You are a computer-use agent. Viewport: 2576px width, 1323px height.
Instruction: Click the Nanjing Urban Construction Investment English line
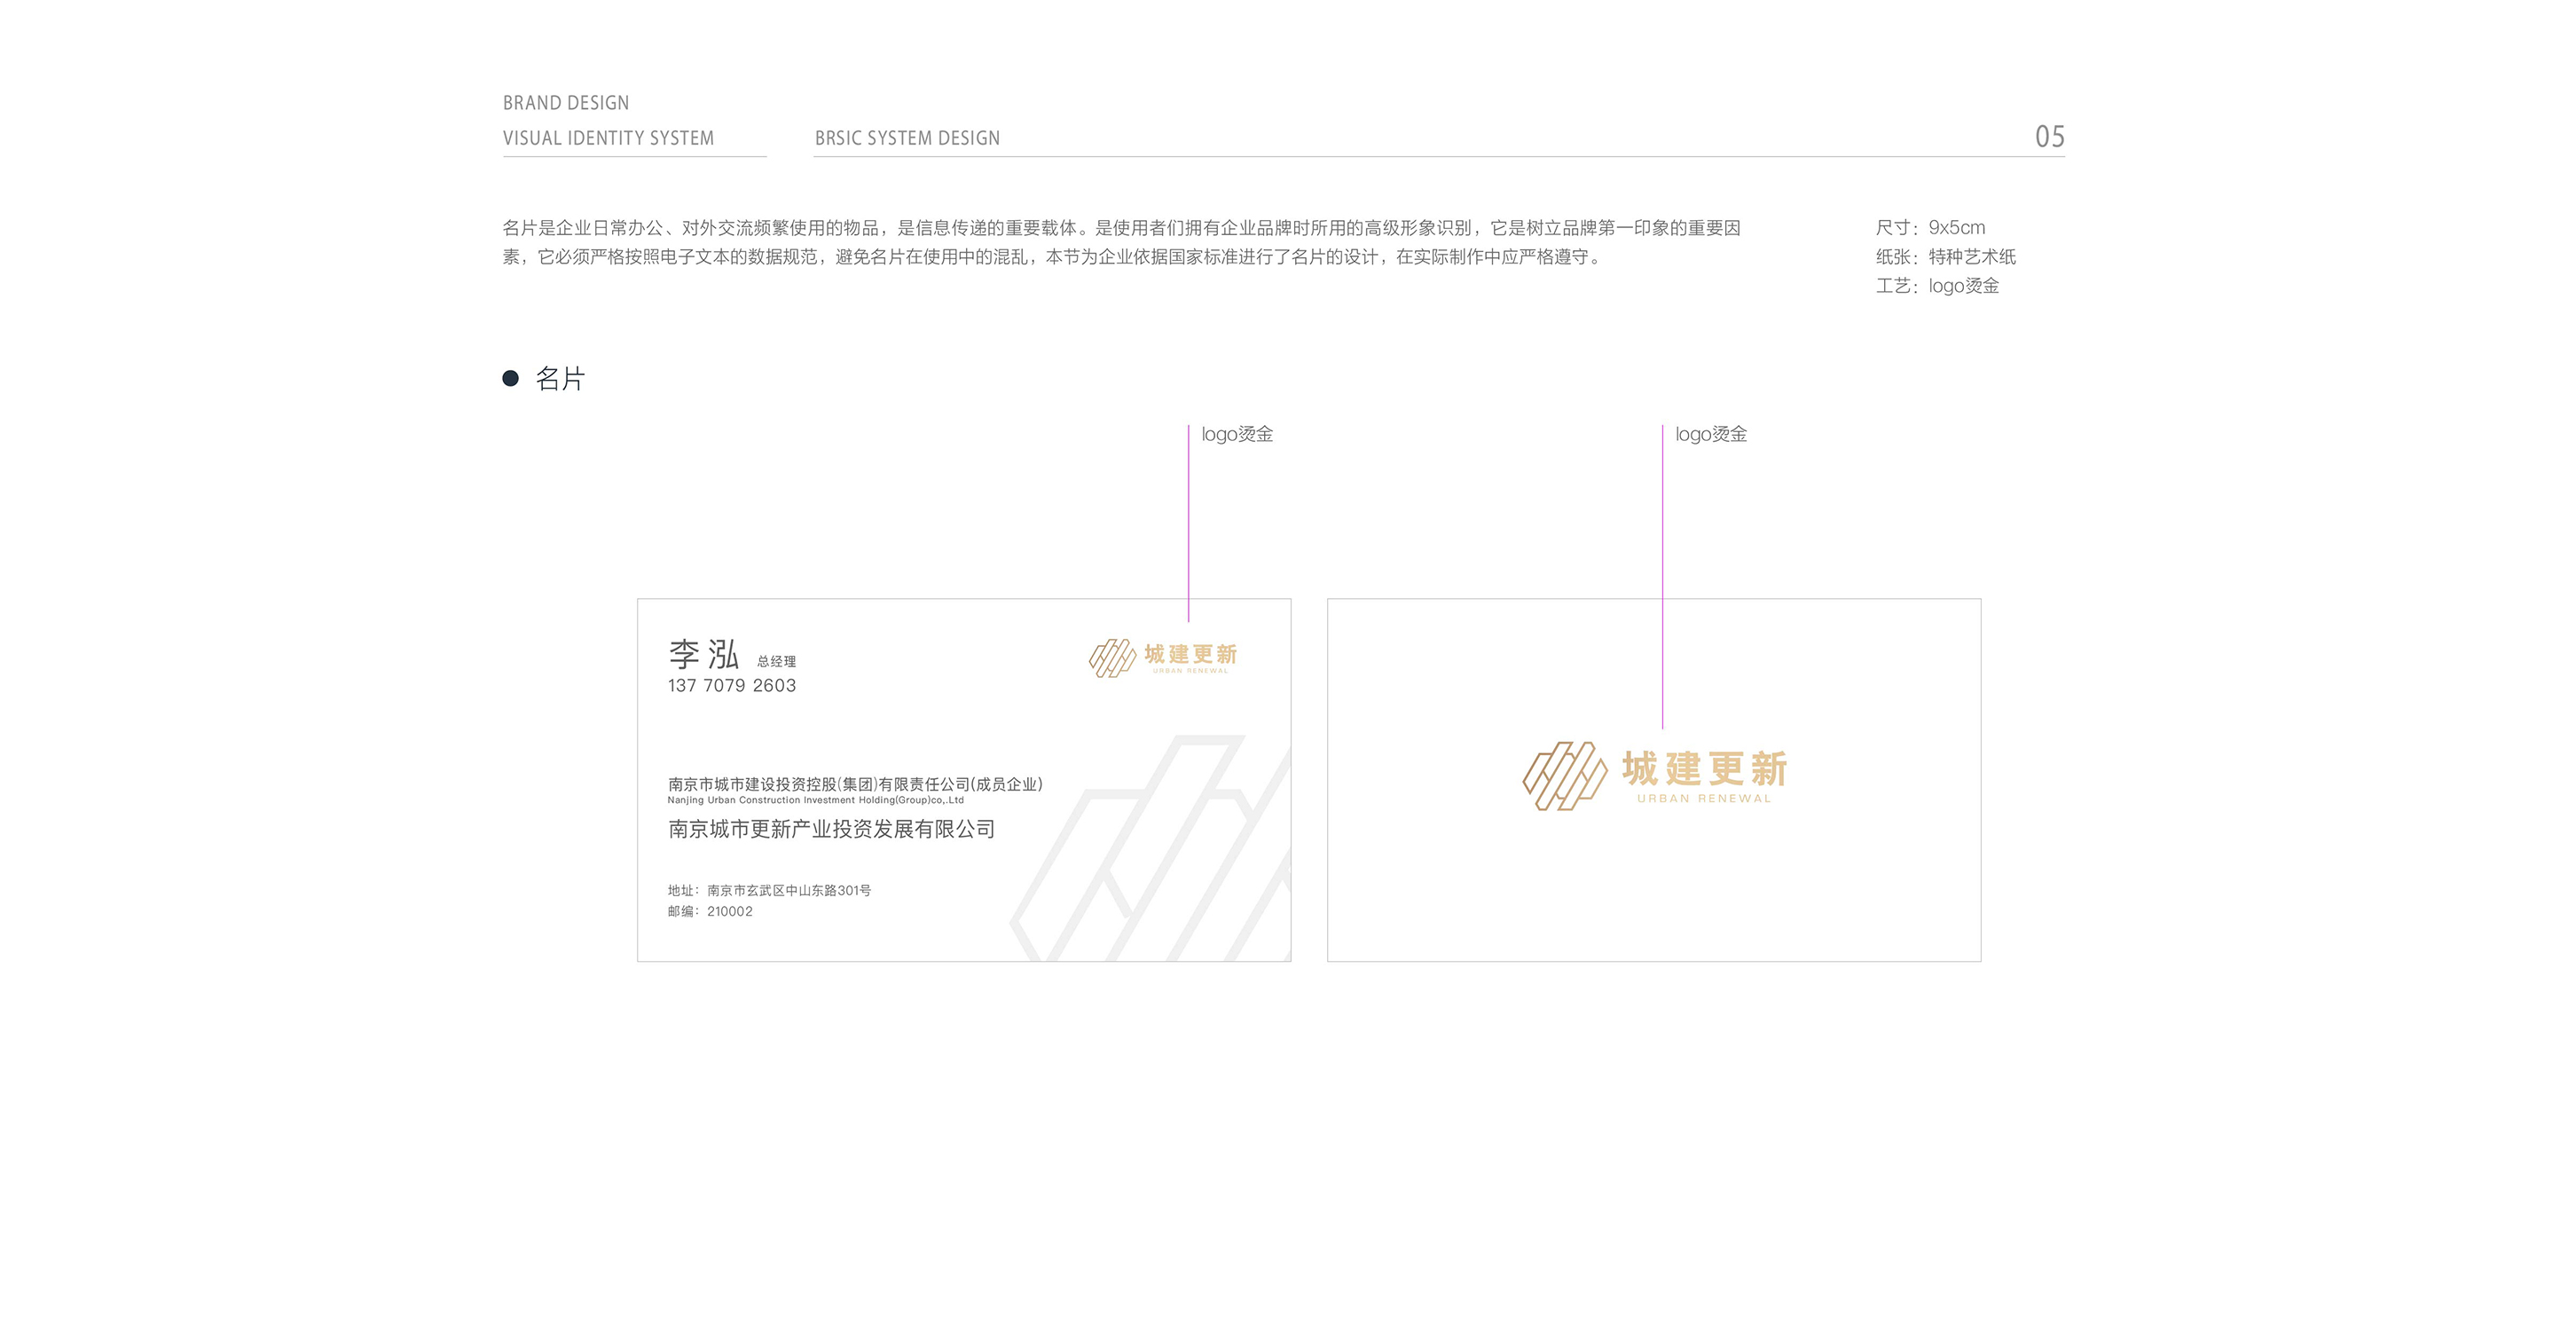[816, 800]
